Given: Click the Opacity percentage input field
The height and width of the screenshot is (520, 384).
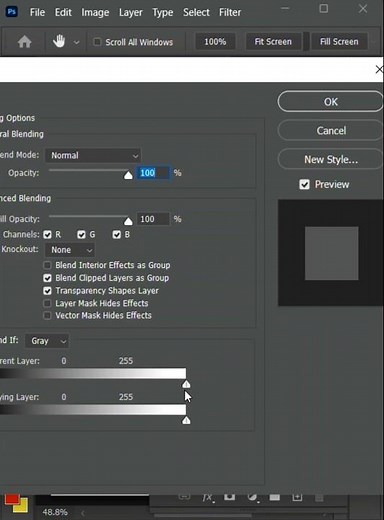Looking at the screenshot, I should (154, 173).
